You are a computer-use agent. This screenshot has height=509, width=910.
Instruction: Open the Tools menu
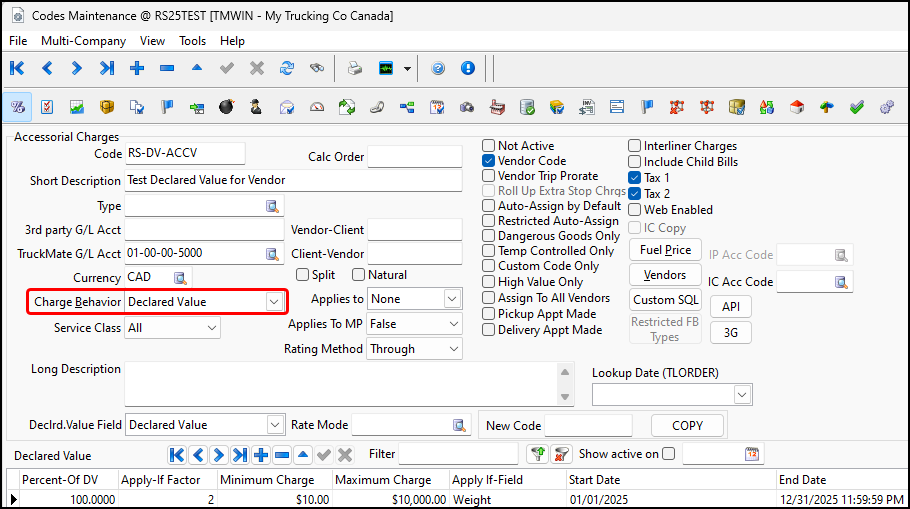coord(192,41)
